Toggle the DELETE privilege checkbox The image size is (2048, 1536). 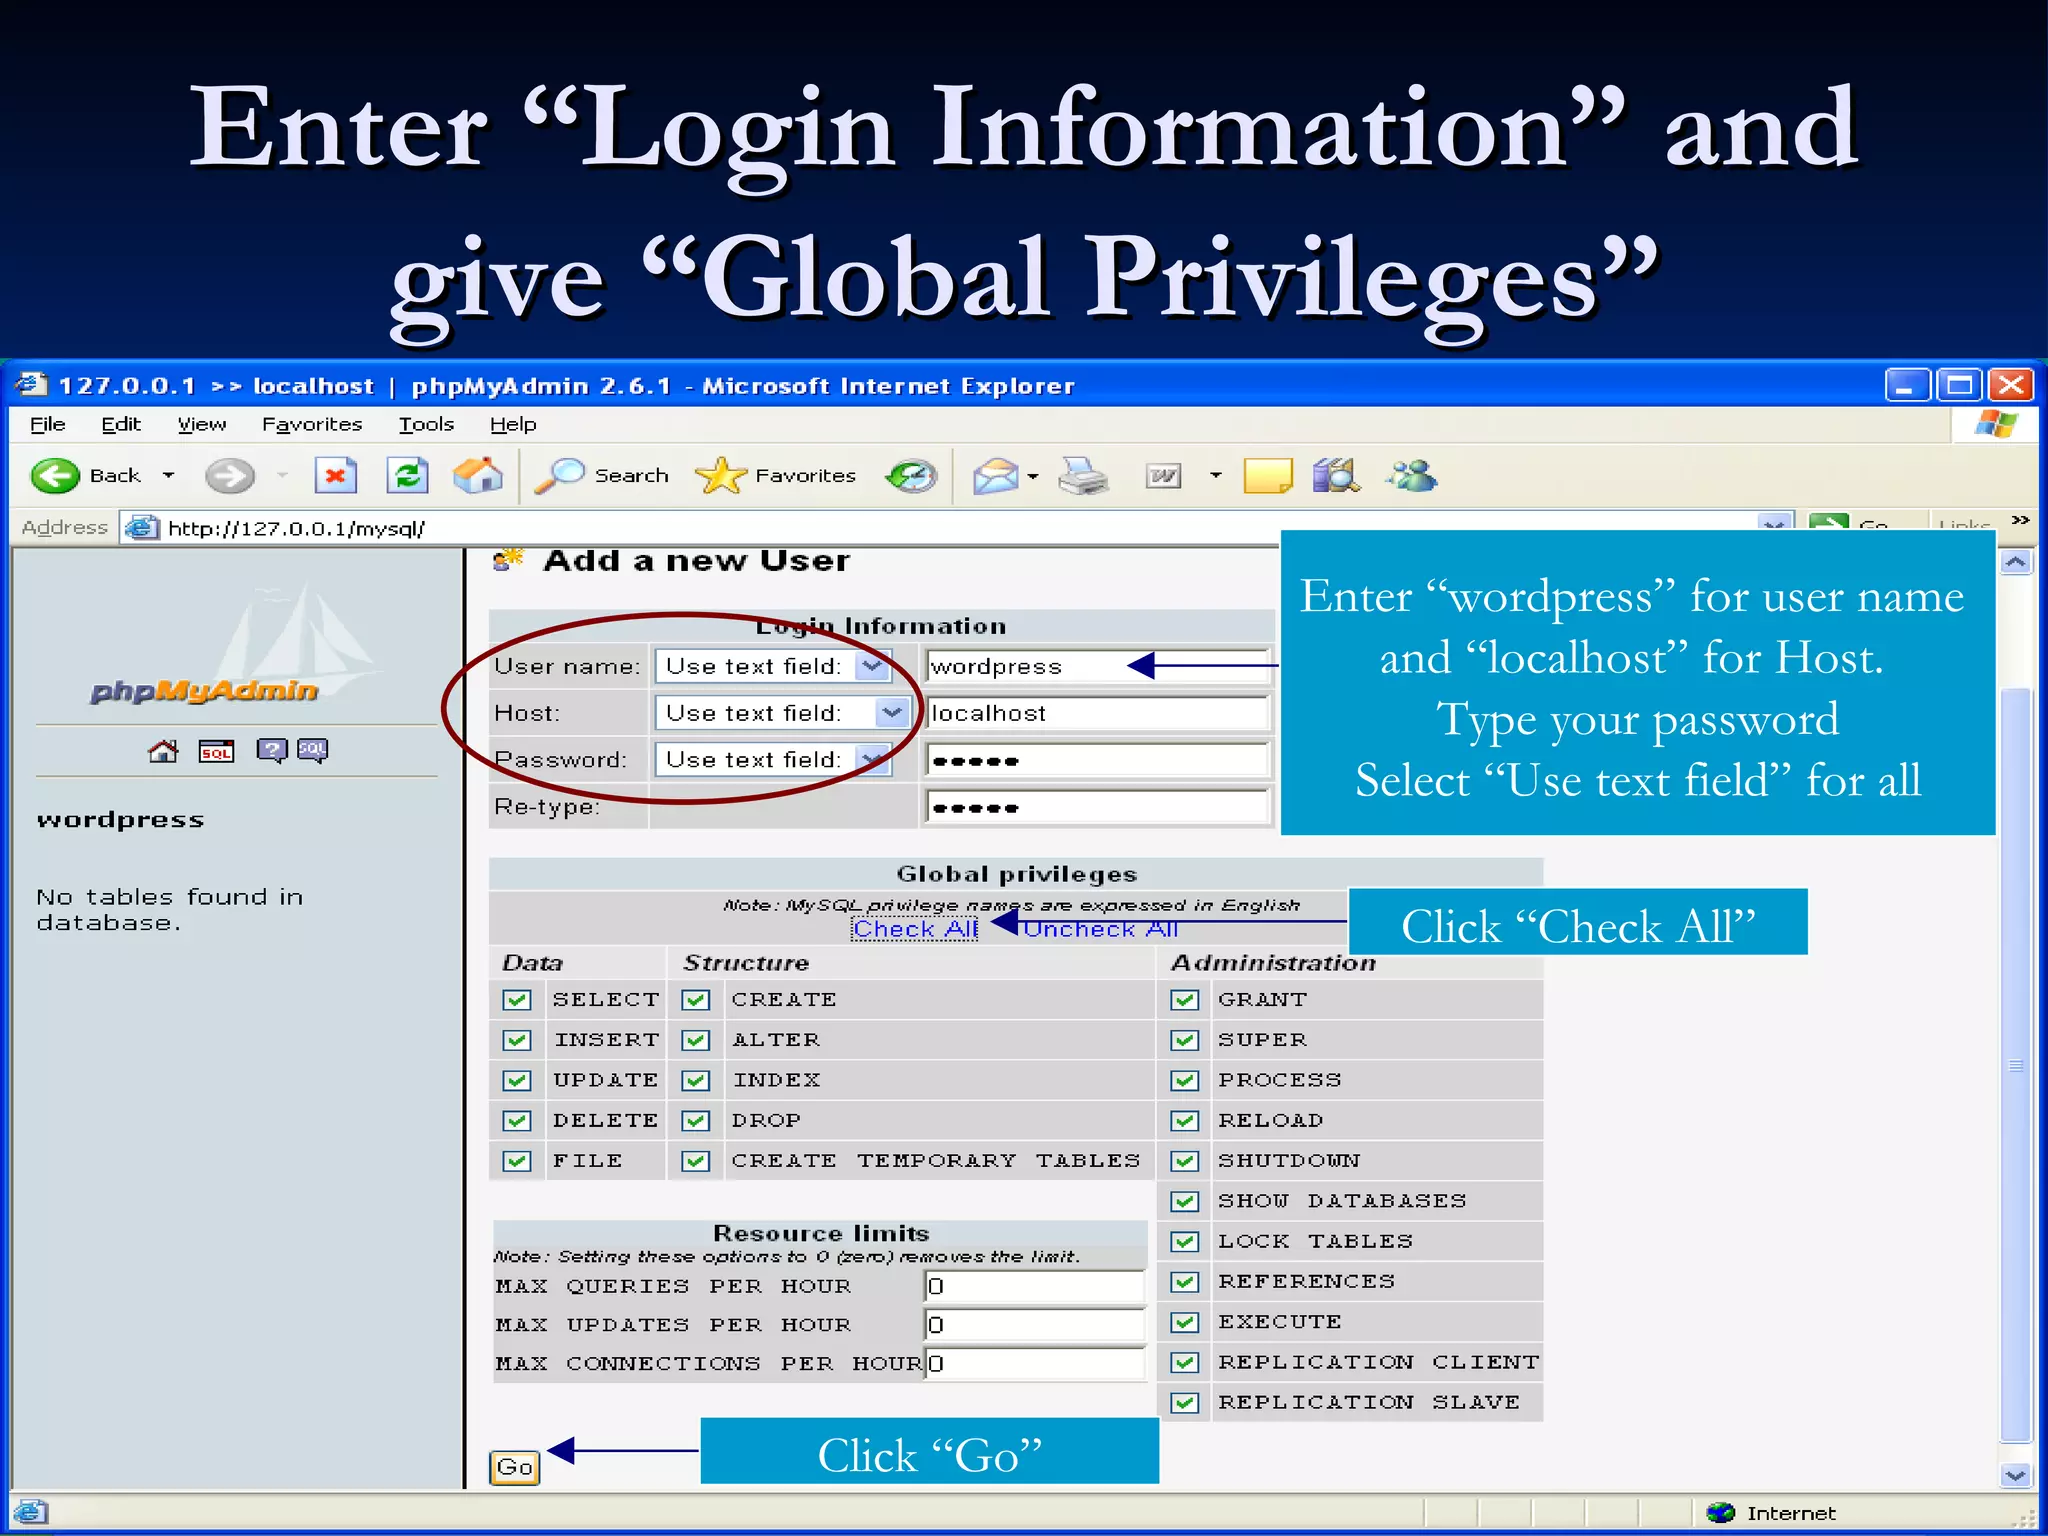[517, 1121]
